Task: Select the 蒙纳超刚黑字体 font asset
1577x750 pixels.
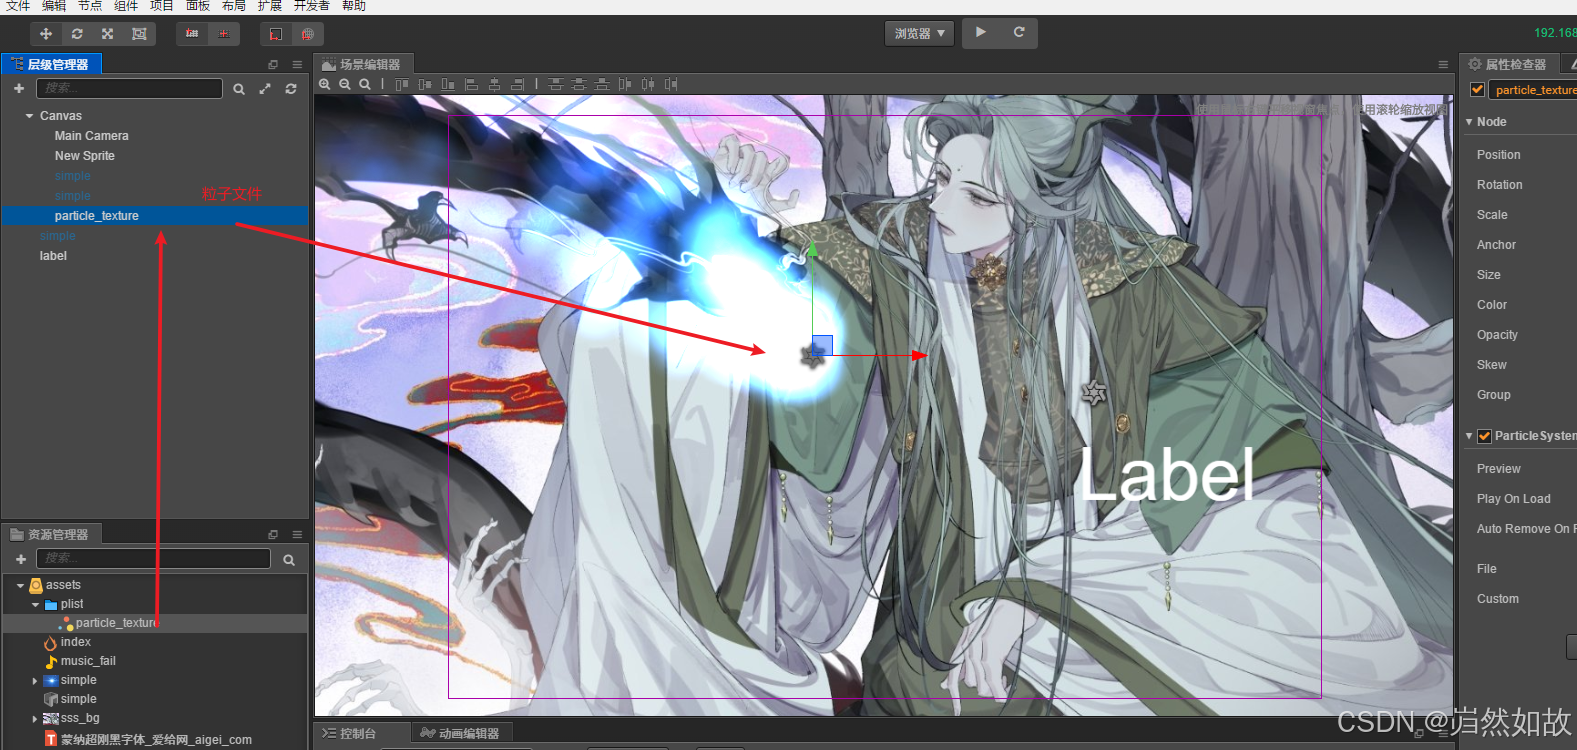Action: (x=156, y=740)
